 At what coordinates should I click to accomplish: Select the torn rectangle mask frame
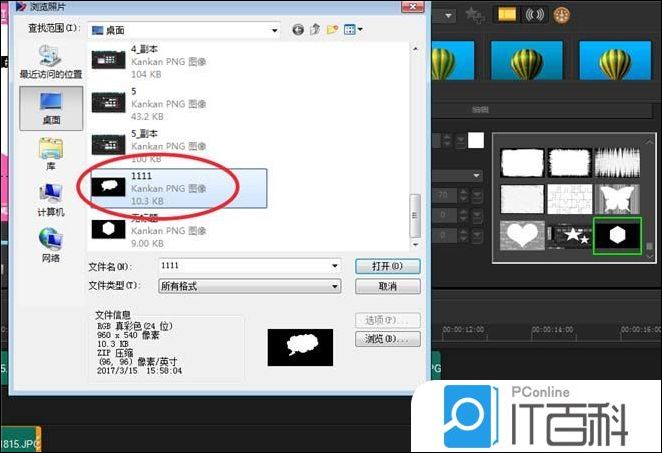click(570, 163)
